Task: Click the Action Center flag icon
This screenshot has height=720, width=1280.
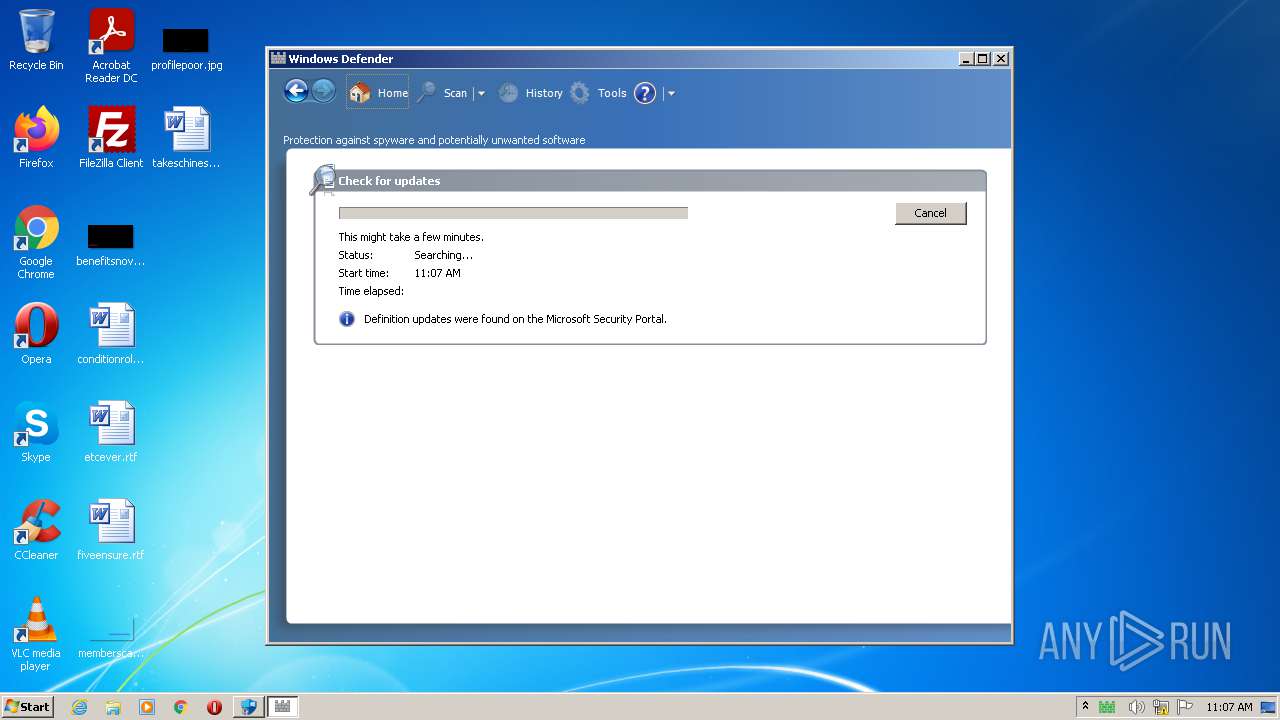Action: tap(1185, 707)
